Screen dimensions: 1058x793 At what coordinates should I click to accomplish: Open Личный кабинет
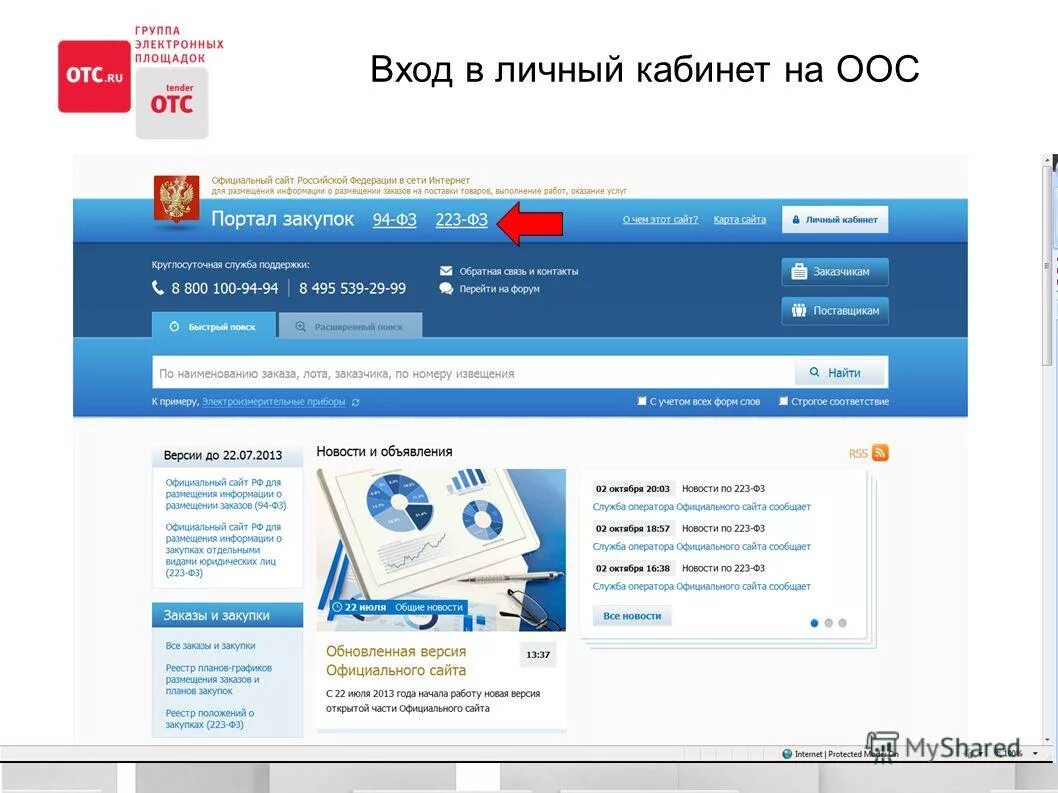tap(835, 218)
